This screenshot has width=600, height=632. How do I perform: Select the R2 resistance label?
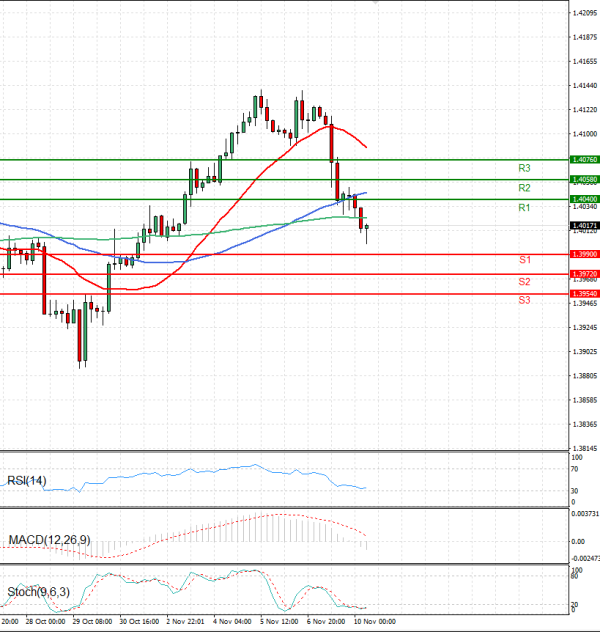[x=524, y=188]
